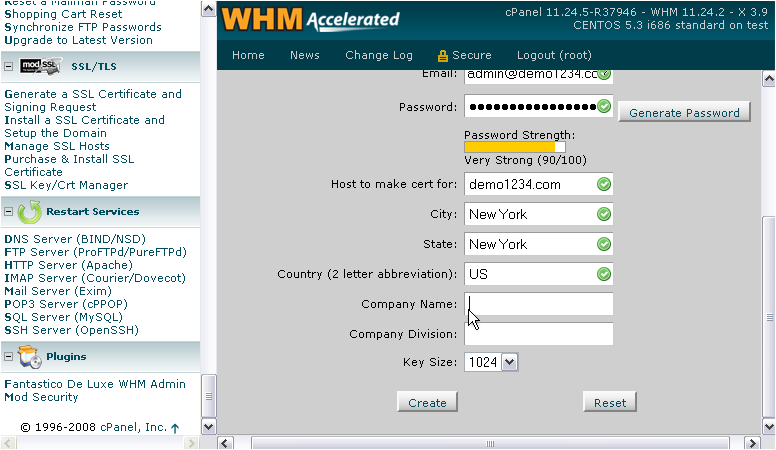
Task: Go to the News menu item
Action: [x=305, y=56]
